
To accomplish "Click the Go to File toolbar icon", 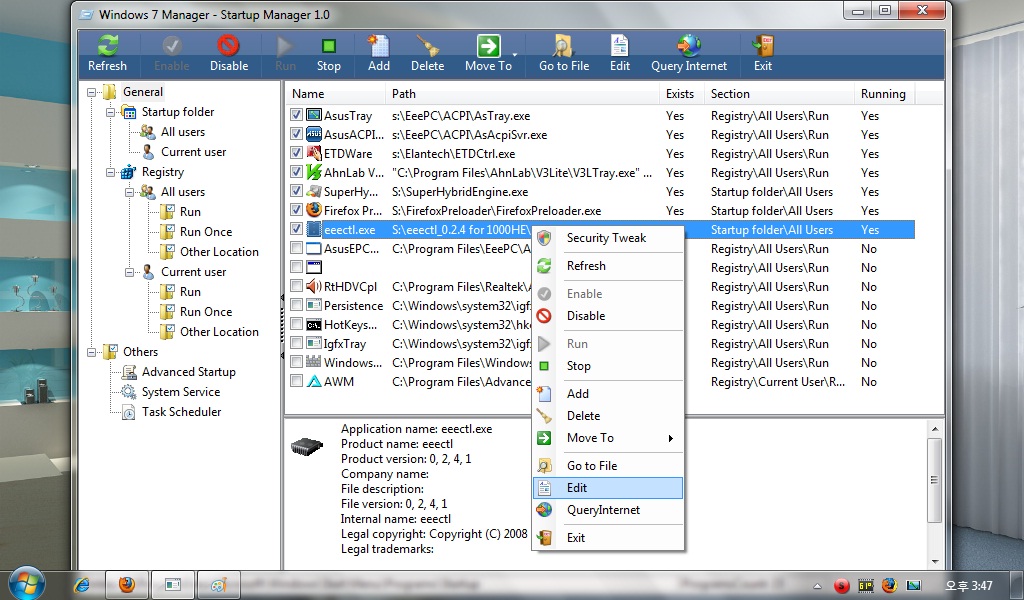I will click(x=563, y=45).
